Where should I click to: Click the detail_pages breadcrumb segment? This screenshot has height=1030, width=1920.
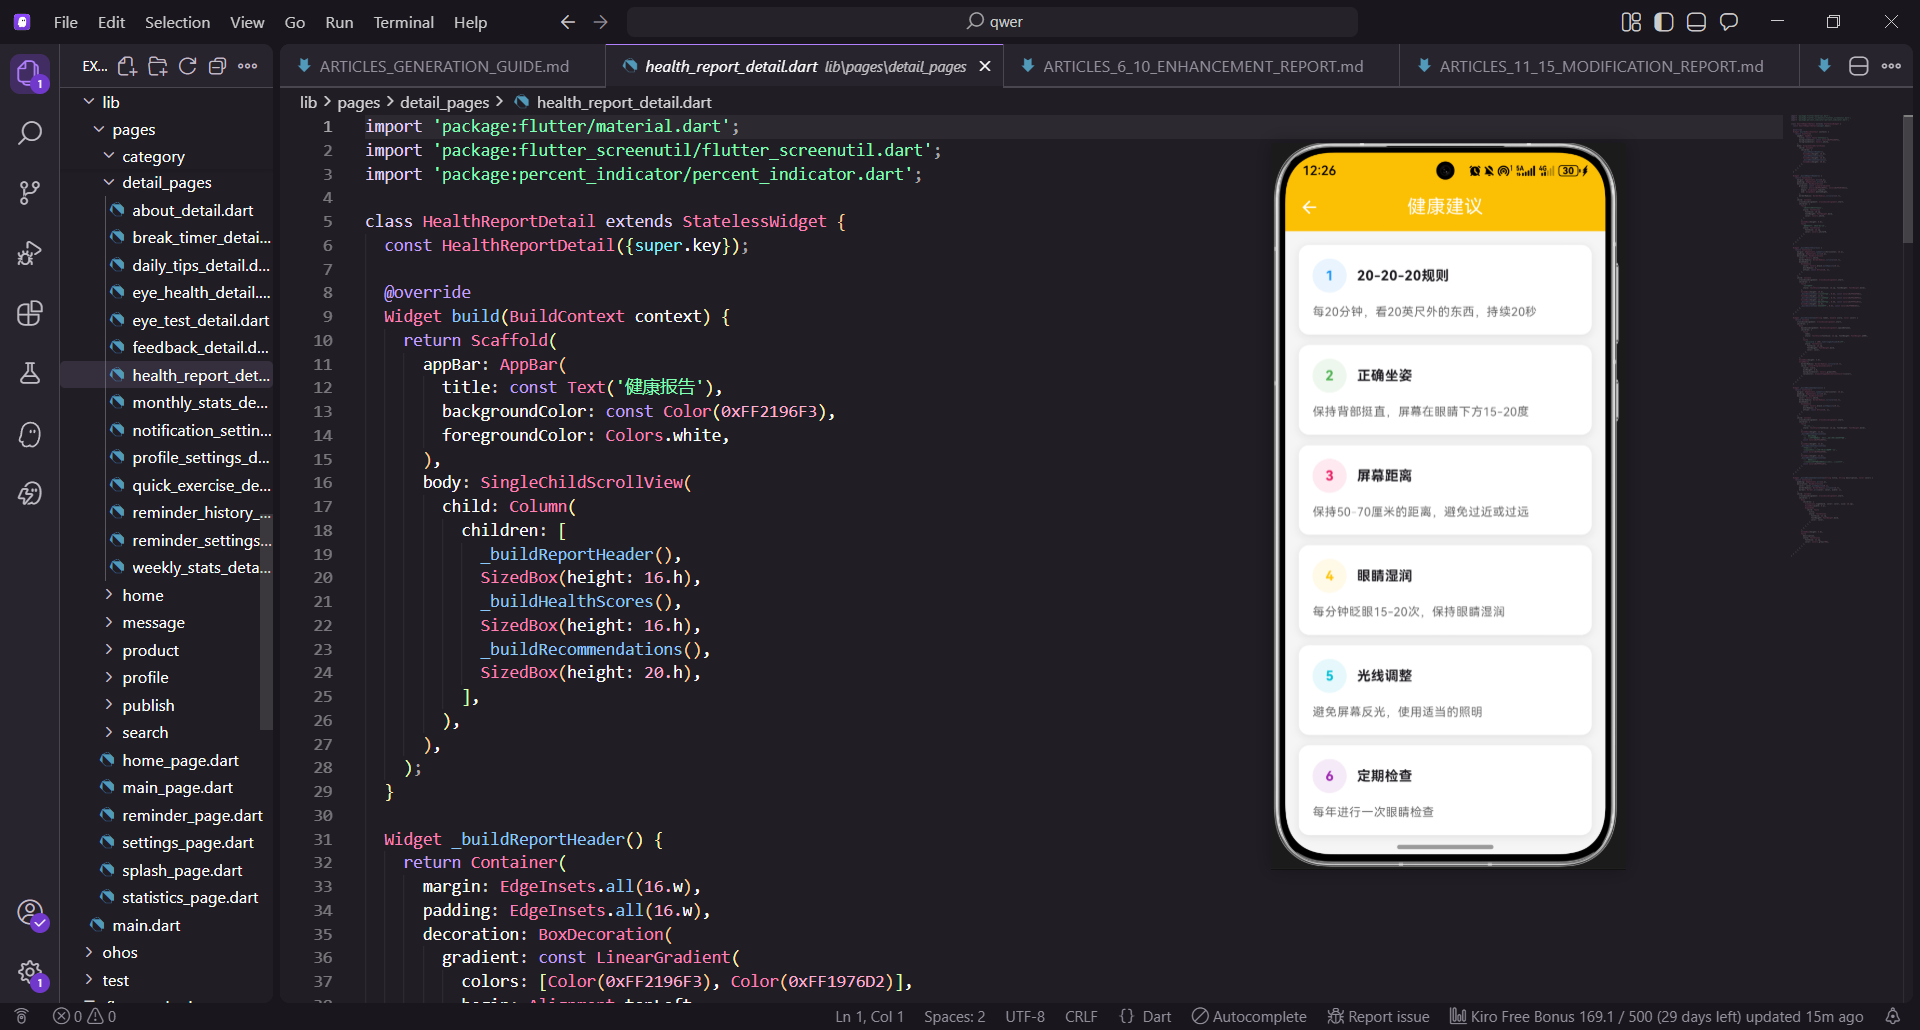[x=444, y=102]
